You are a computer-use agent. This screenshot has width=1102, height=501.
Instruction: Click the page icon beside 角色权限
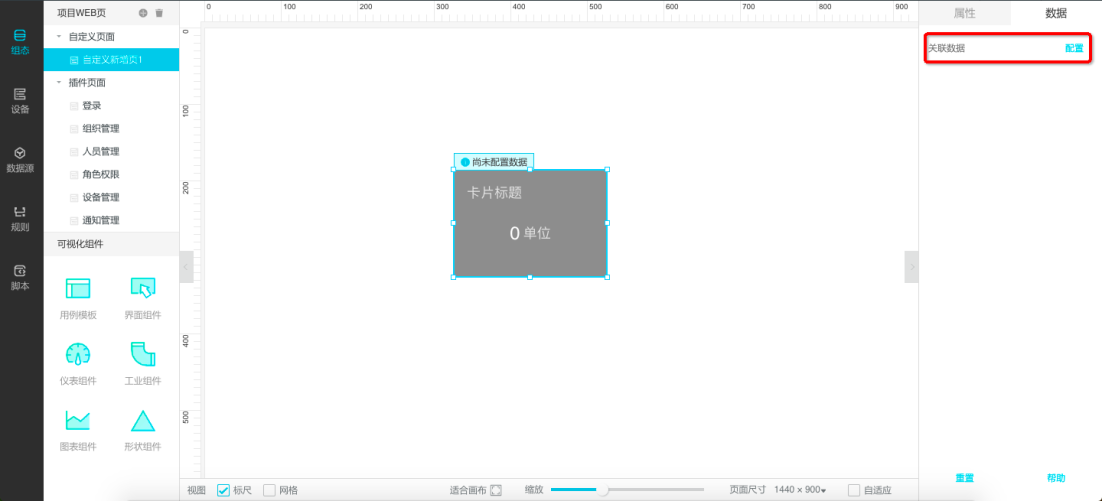(x=74, y=174)
